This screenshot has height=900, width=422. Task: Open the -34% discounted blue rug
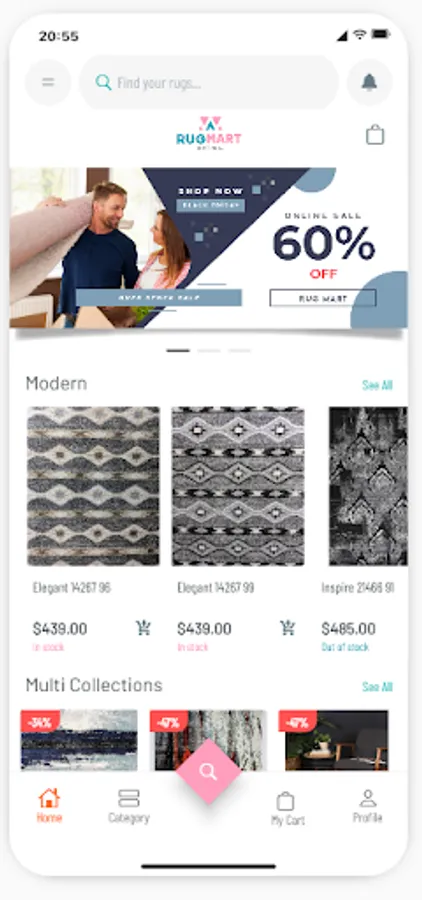tap(79, 740)
